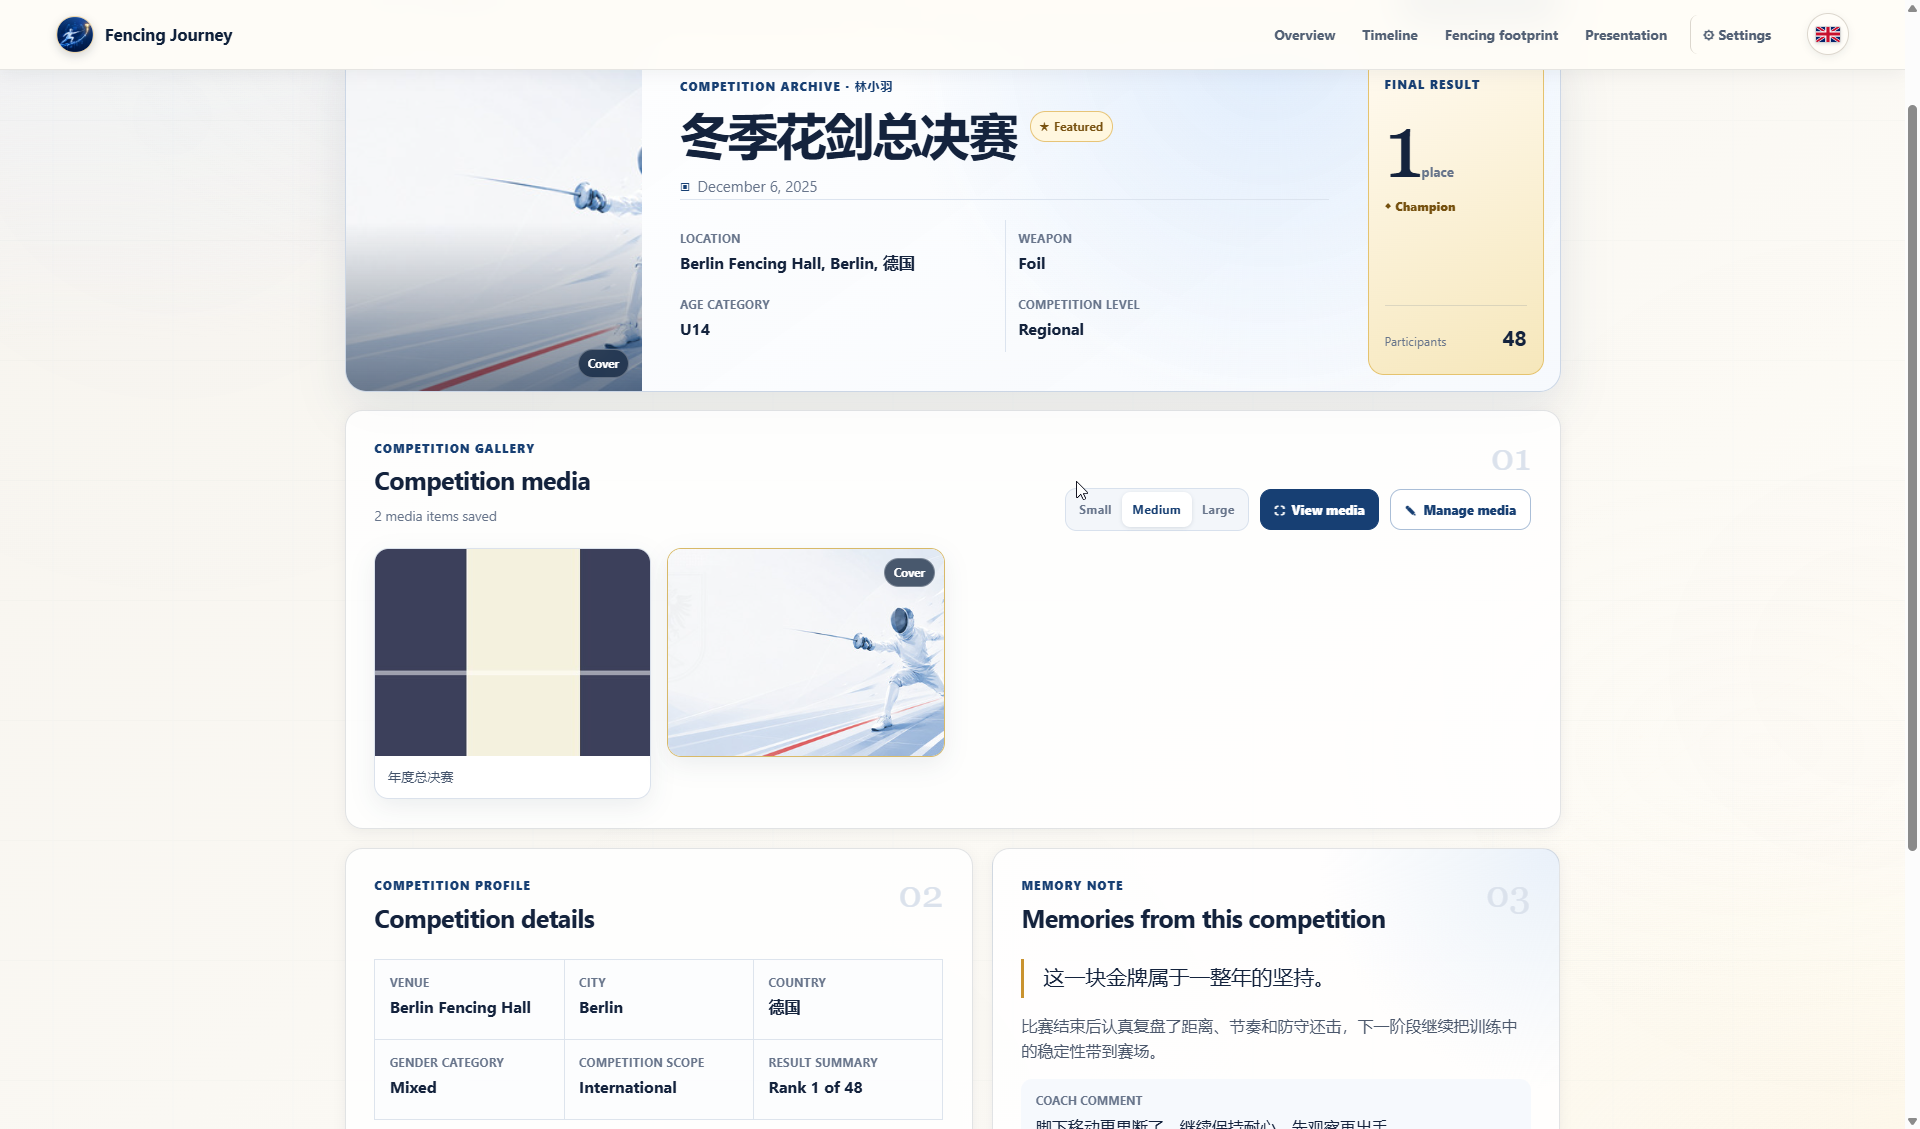Click the Manage media button

1460,510
